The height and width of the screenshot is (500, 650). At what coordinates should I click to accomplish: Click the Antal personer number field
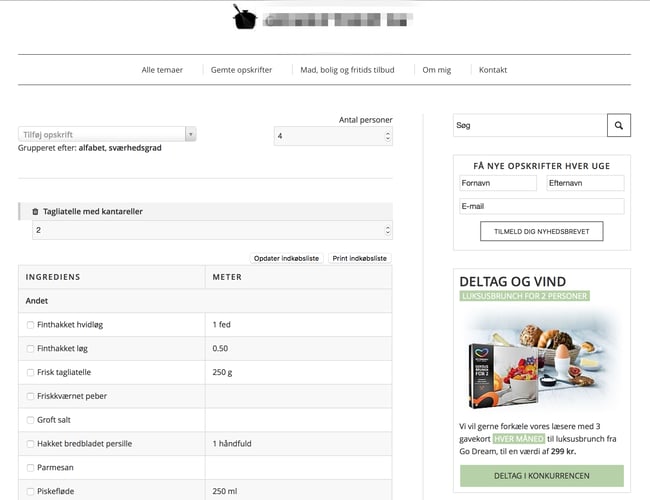[x=333, y=136]
